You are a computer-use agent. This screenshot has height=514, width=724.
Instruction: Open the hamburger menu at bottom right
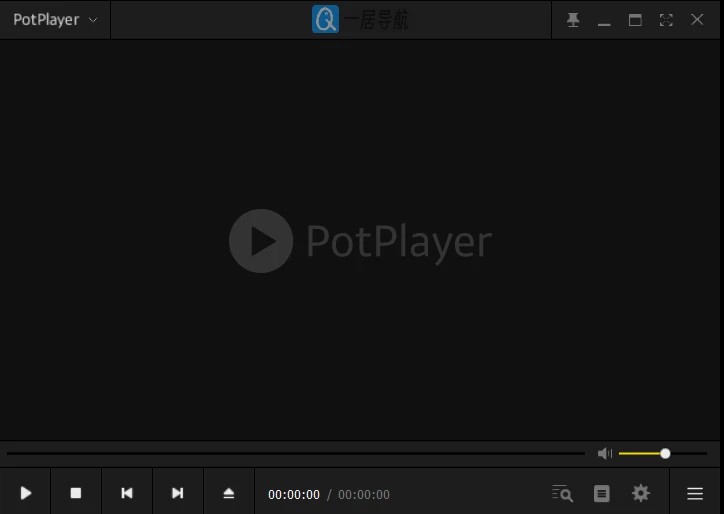pyautogui.click(x=695, y=494)
